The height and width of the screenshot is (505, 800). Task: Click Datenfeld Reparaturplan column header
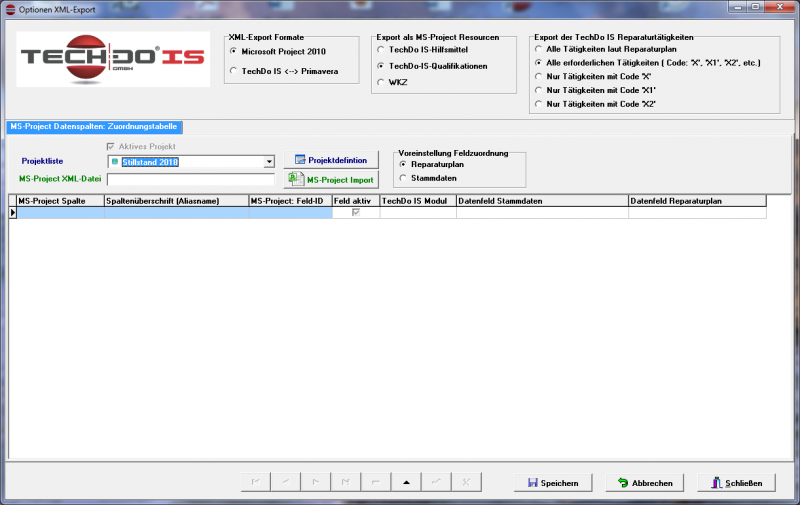(x=697, y=201)
